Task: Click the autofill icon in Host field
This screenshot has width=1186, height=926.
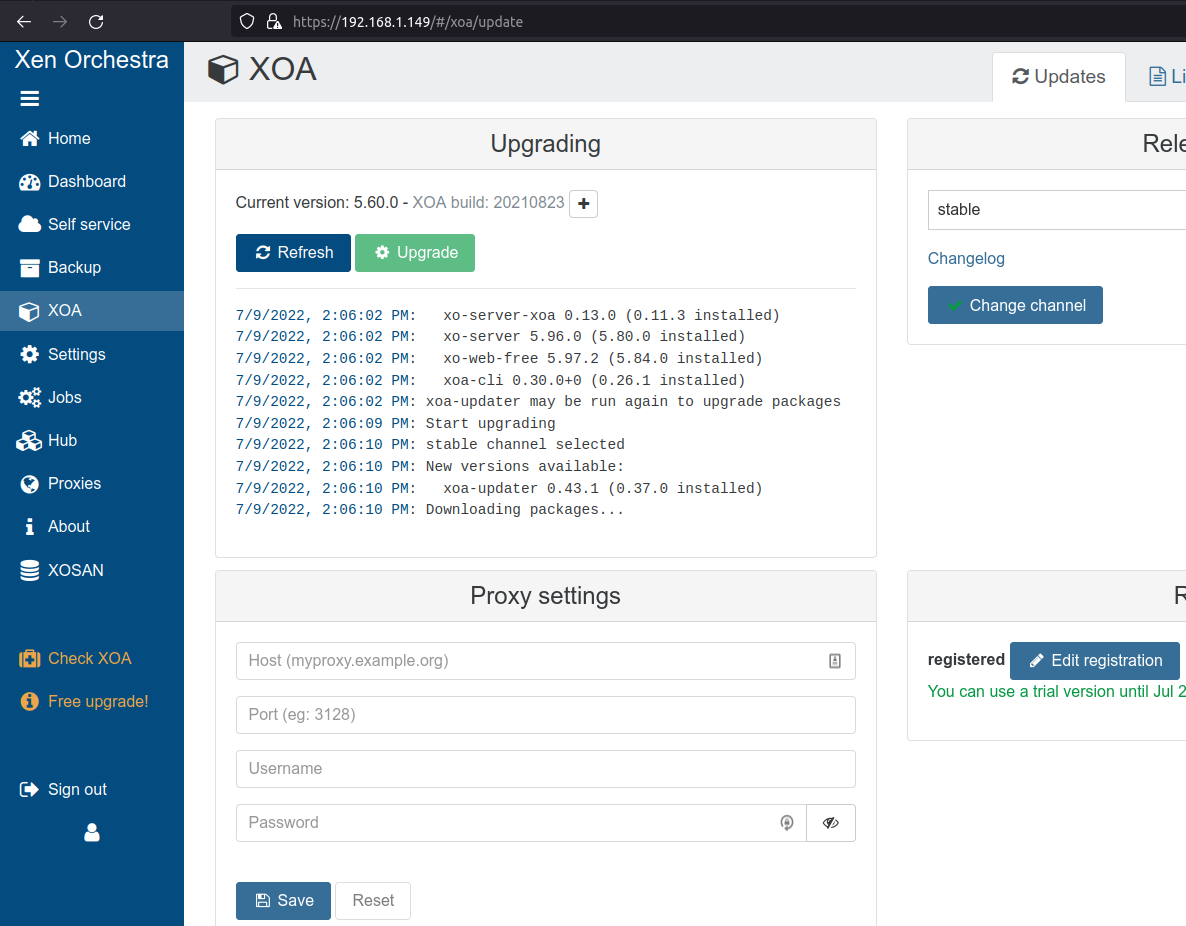Action: (835, 661)
